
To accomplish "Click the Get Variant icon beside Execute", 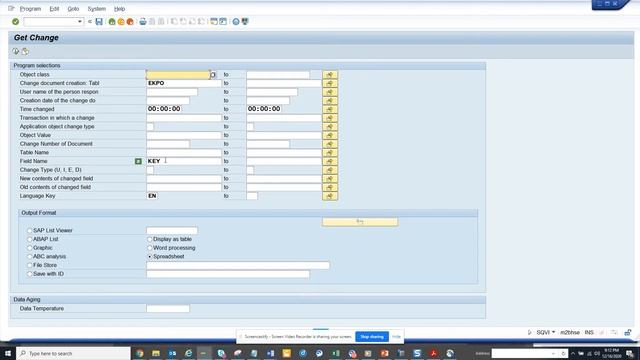I will tap(25, 51).
